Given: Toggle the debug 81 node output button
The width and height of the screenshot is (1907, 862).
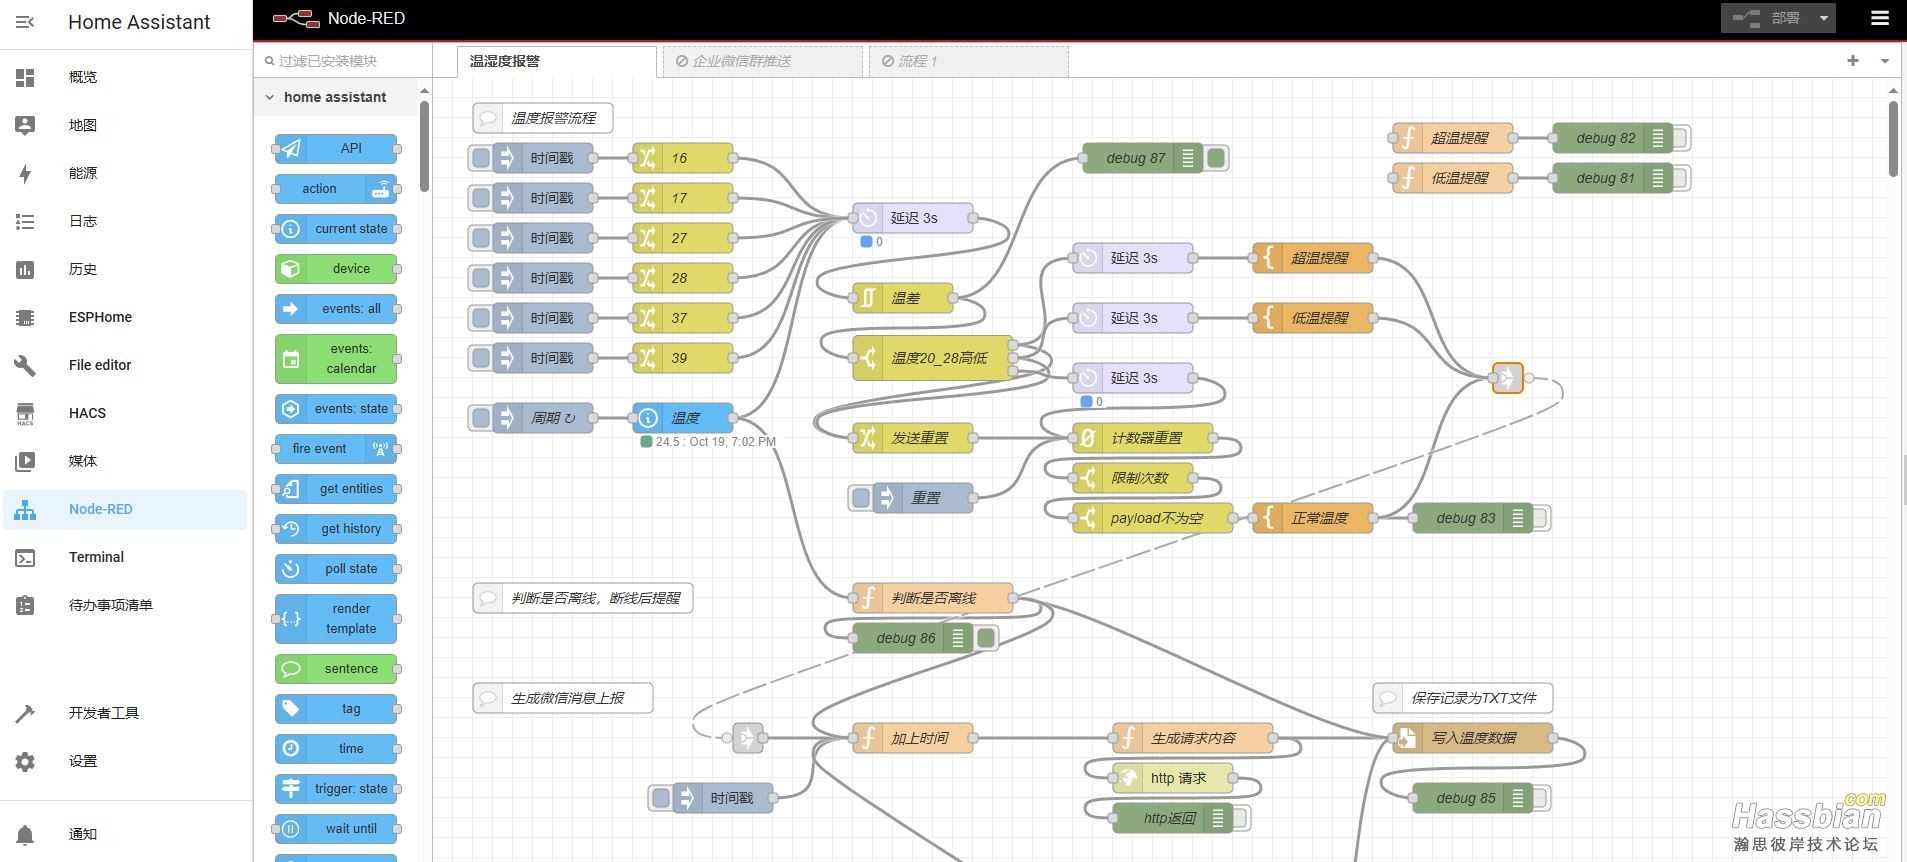Looking at the screenshot, I should (1680, 178).
